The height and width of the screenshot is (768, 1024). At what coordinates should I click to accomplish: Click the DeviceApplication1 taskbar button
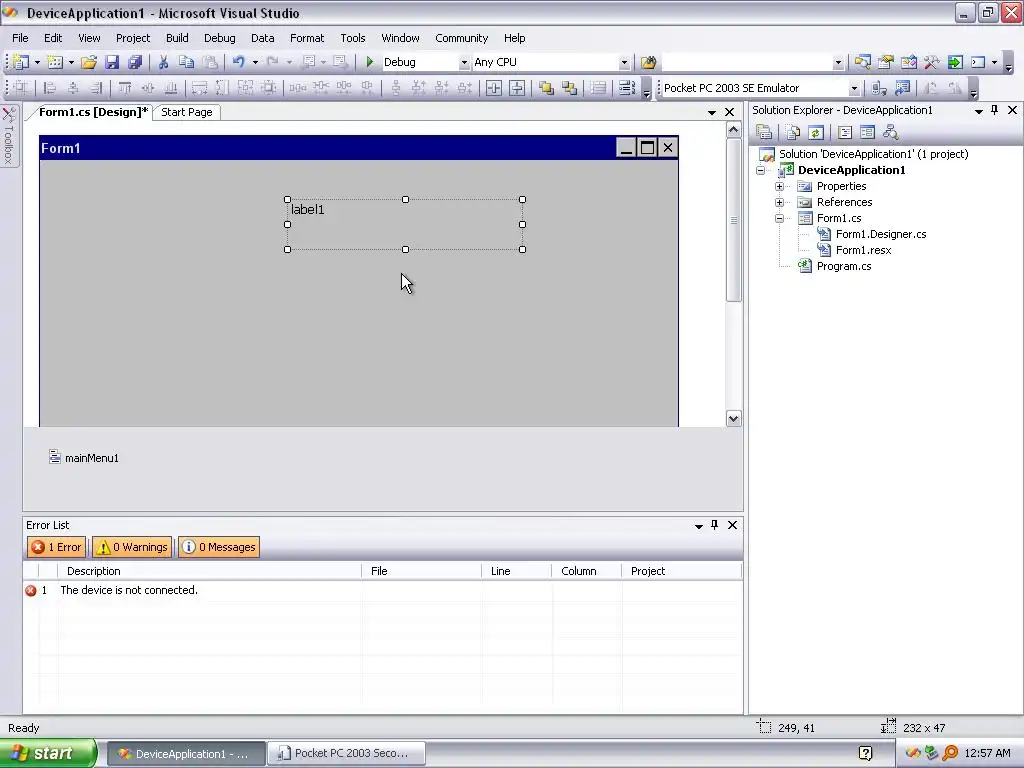click(186, 754)
